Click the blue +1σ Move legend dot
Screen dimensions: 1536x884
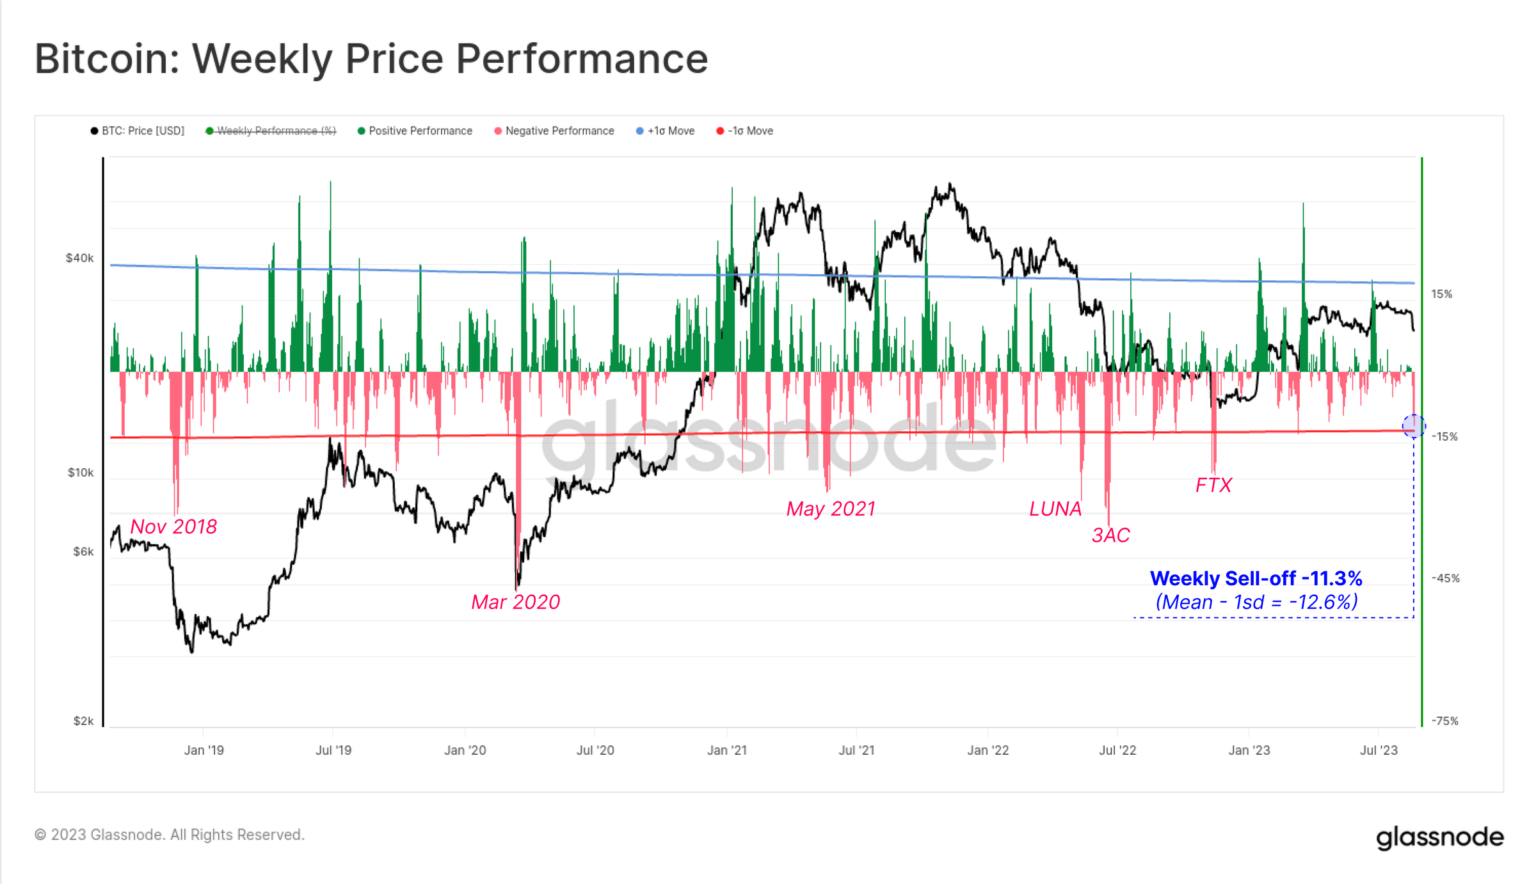coord(640,131)
